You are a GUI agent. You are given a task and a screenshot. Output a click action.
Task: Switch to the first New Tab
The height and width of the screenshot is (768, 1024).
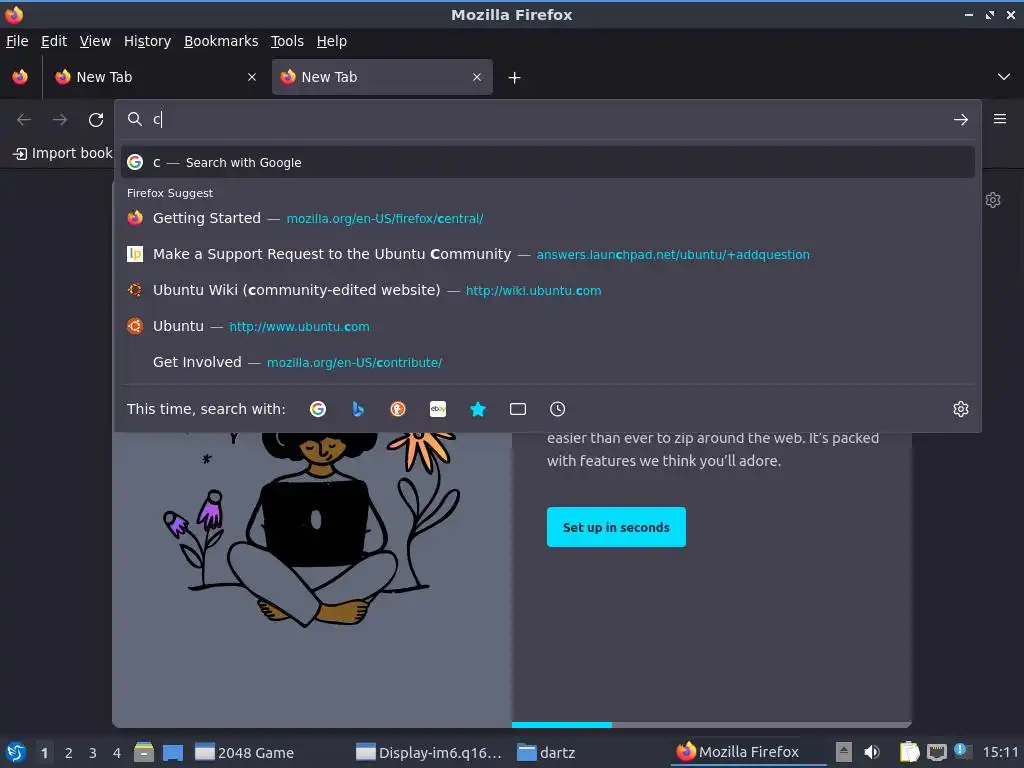pyautogui.click(x=155, y=77)
